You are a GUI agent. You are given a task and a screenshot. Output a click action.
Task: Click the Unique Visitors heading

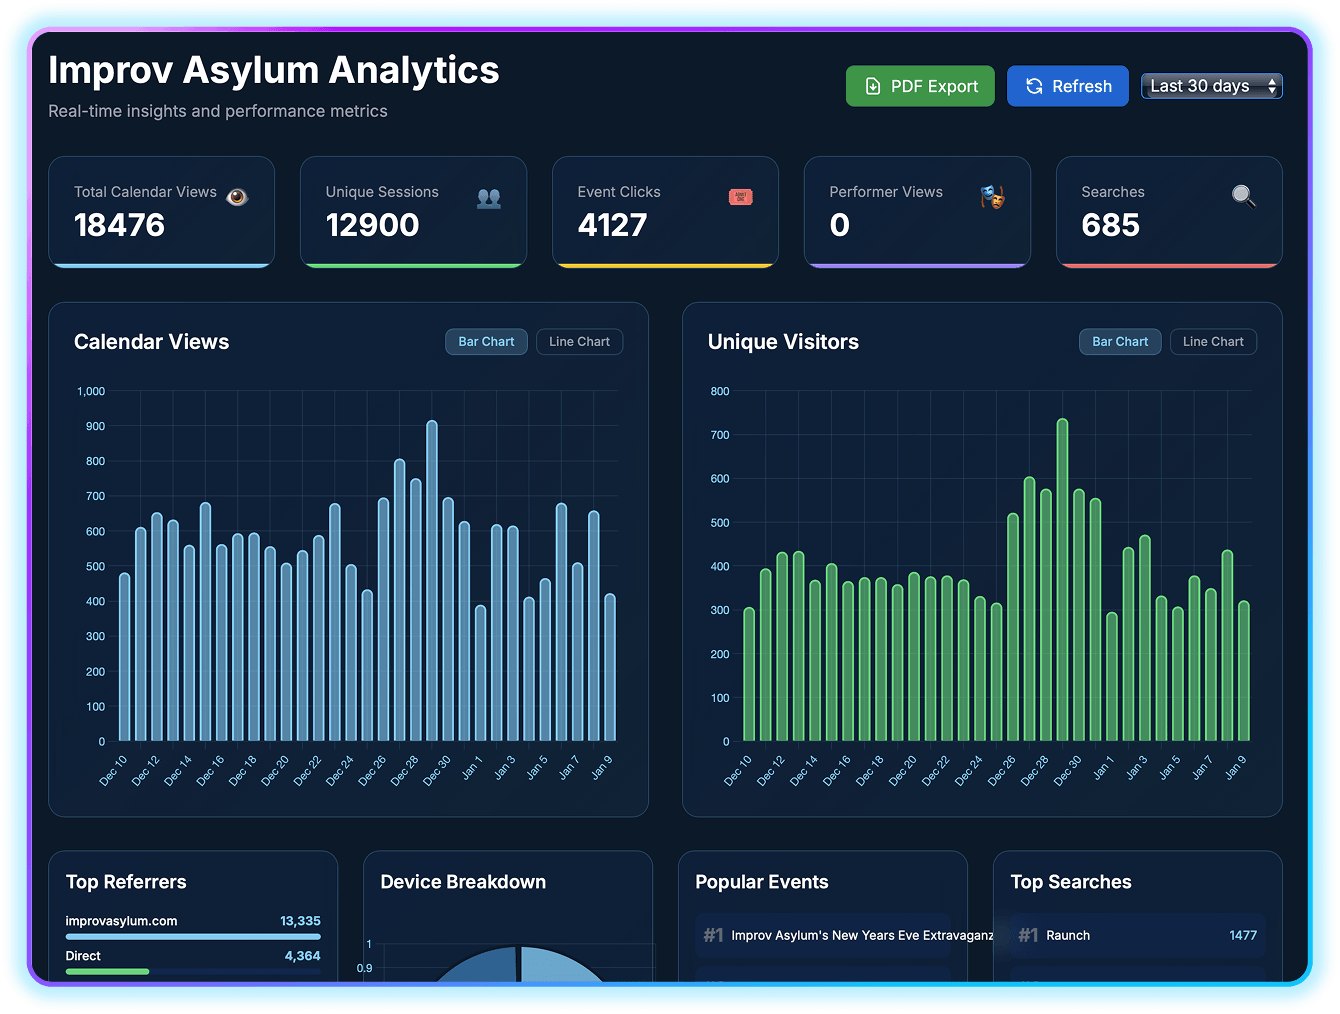pyautogui.click(x=783, y=342)
